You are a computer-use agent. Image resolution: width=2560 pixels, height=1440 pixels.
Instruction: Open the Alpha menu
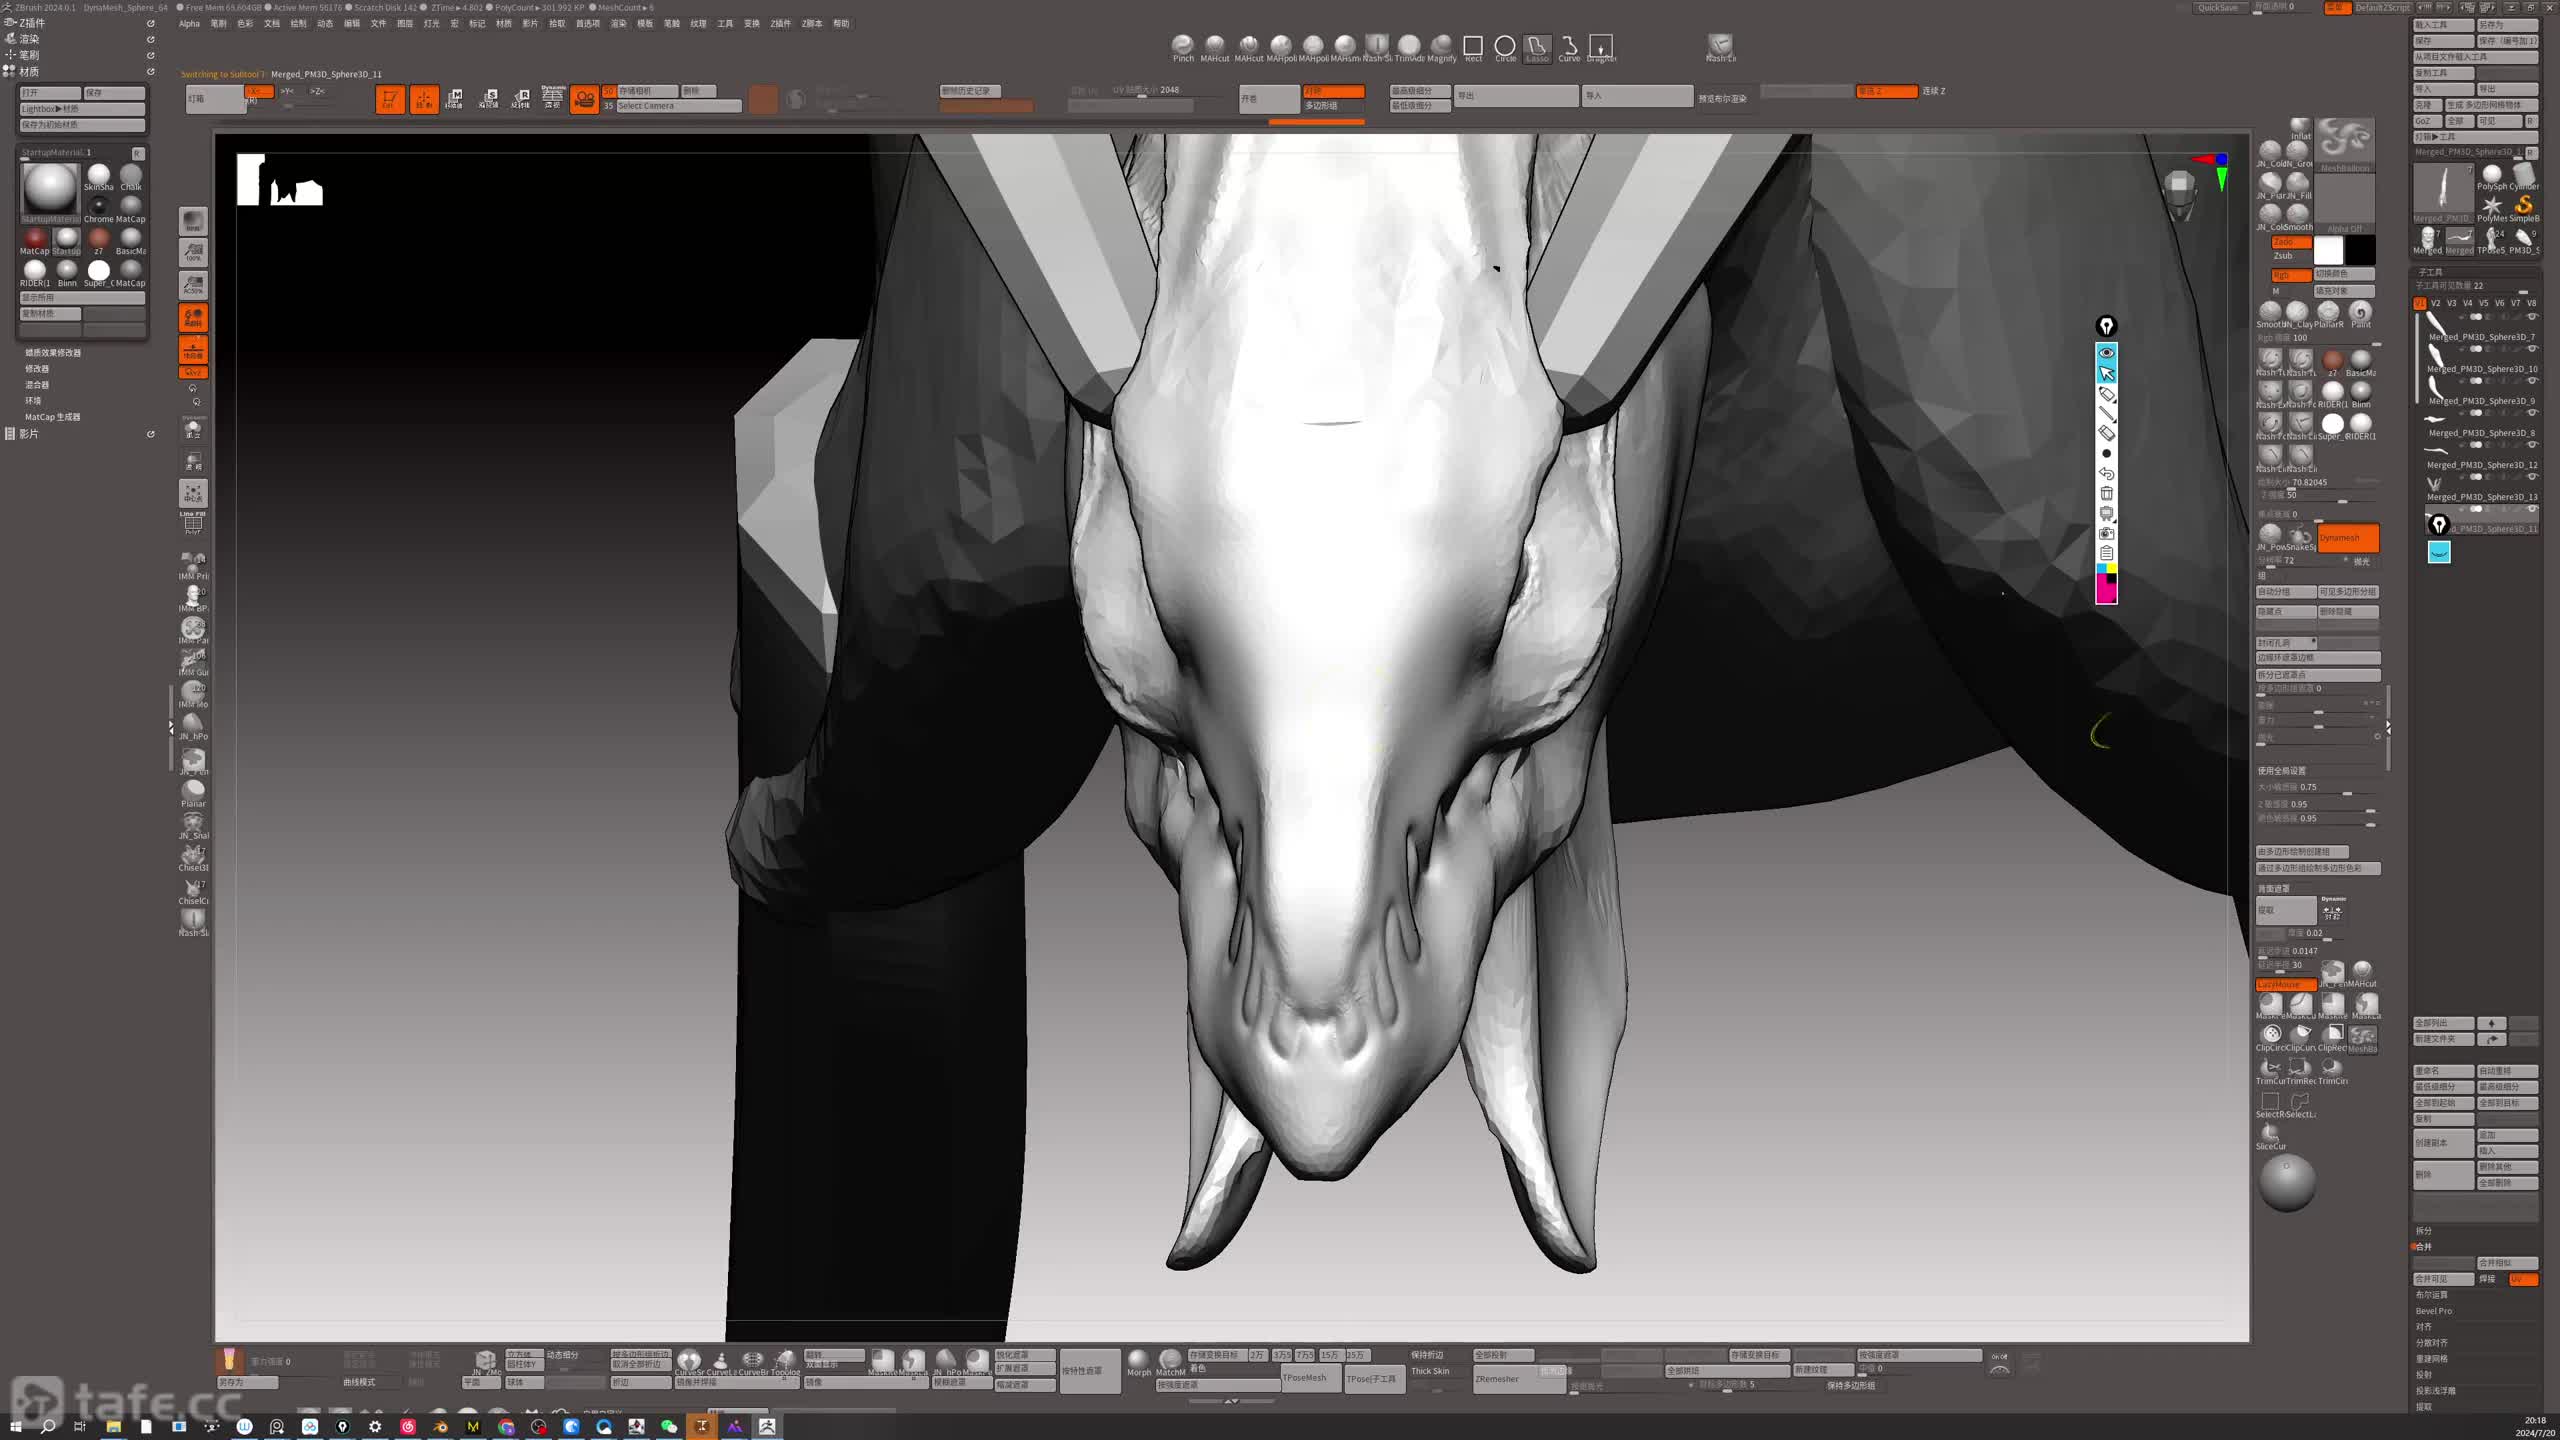click(189, 23)
